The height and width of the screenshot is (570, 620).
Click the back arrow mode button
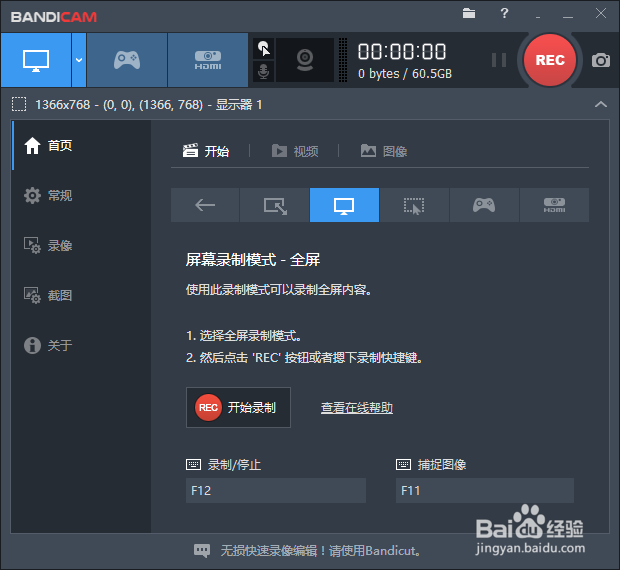coord(205,205)
